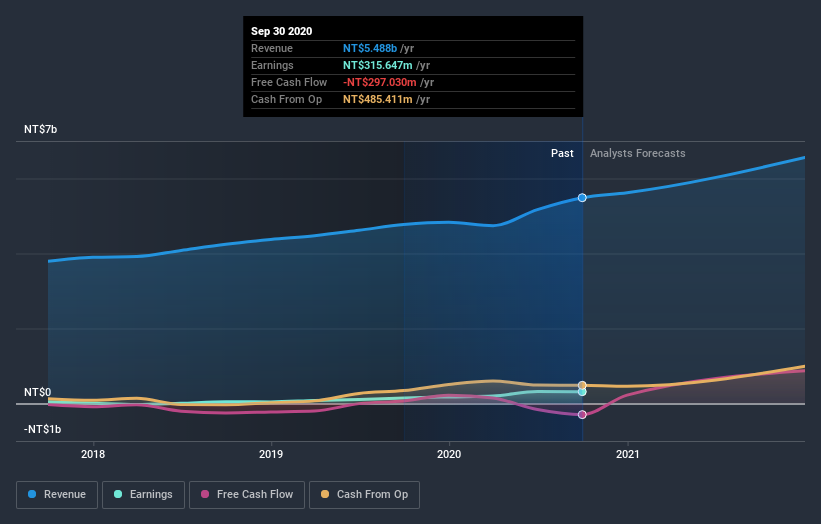821x524 pixels.
Task: Click the NT$0 y-axis label
Action: click(x=38, y=392)
